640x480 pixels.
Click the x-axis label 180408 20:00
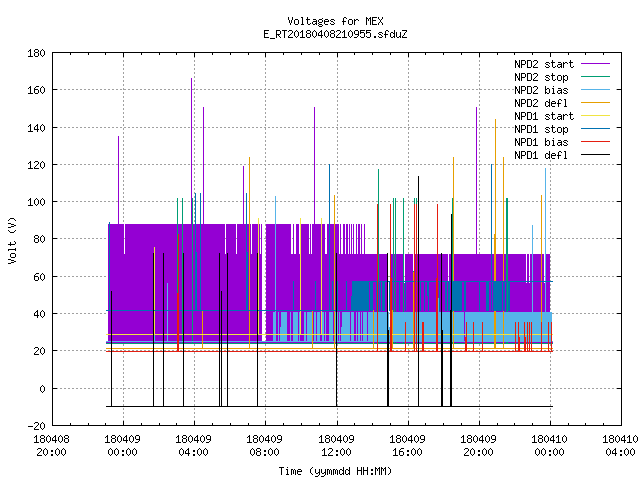51,446
